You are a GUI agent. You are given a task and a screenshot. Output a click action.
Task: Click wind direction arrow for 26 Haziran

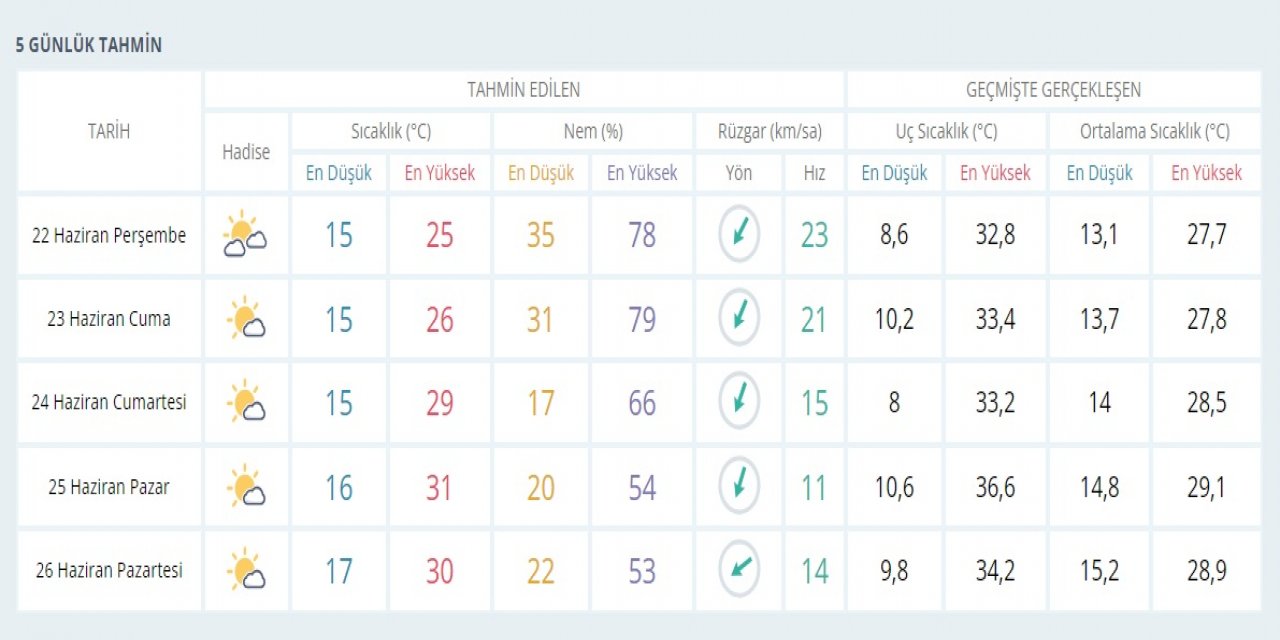click(x=739, y=570)
